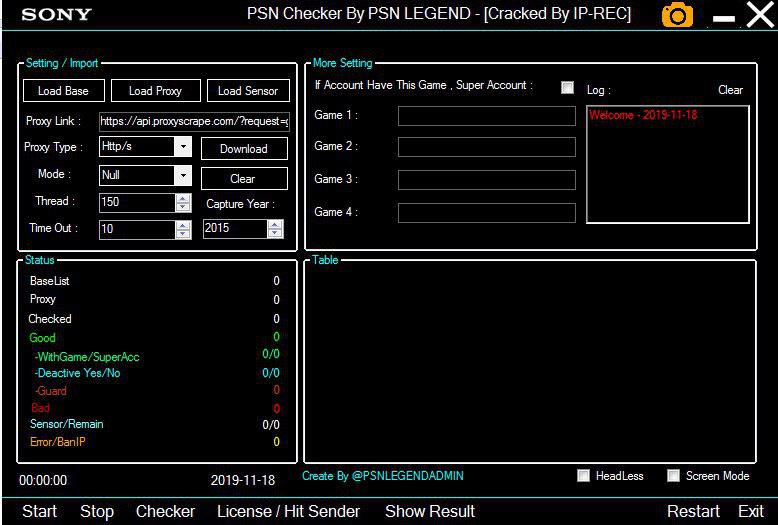Click the green Good status label
778x525 pixels.
pyautogui.click(x=42, y=338)
